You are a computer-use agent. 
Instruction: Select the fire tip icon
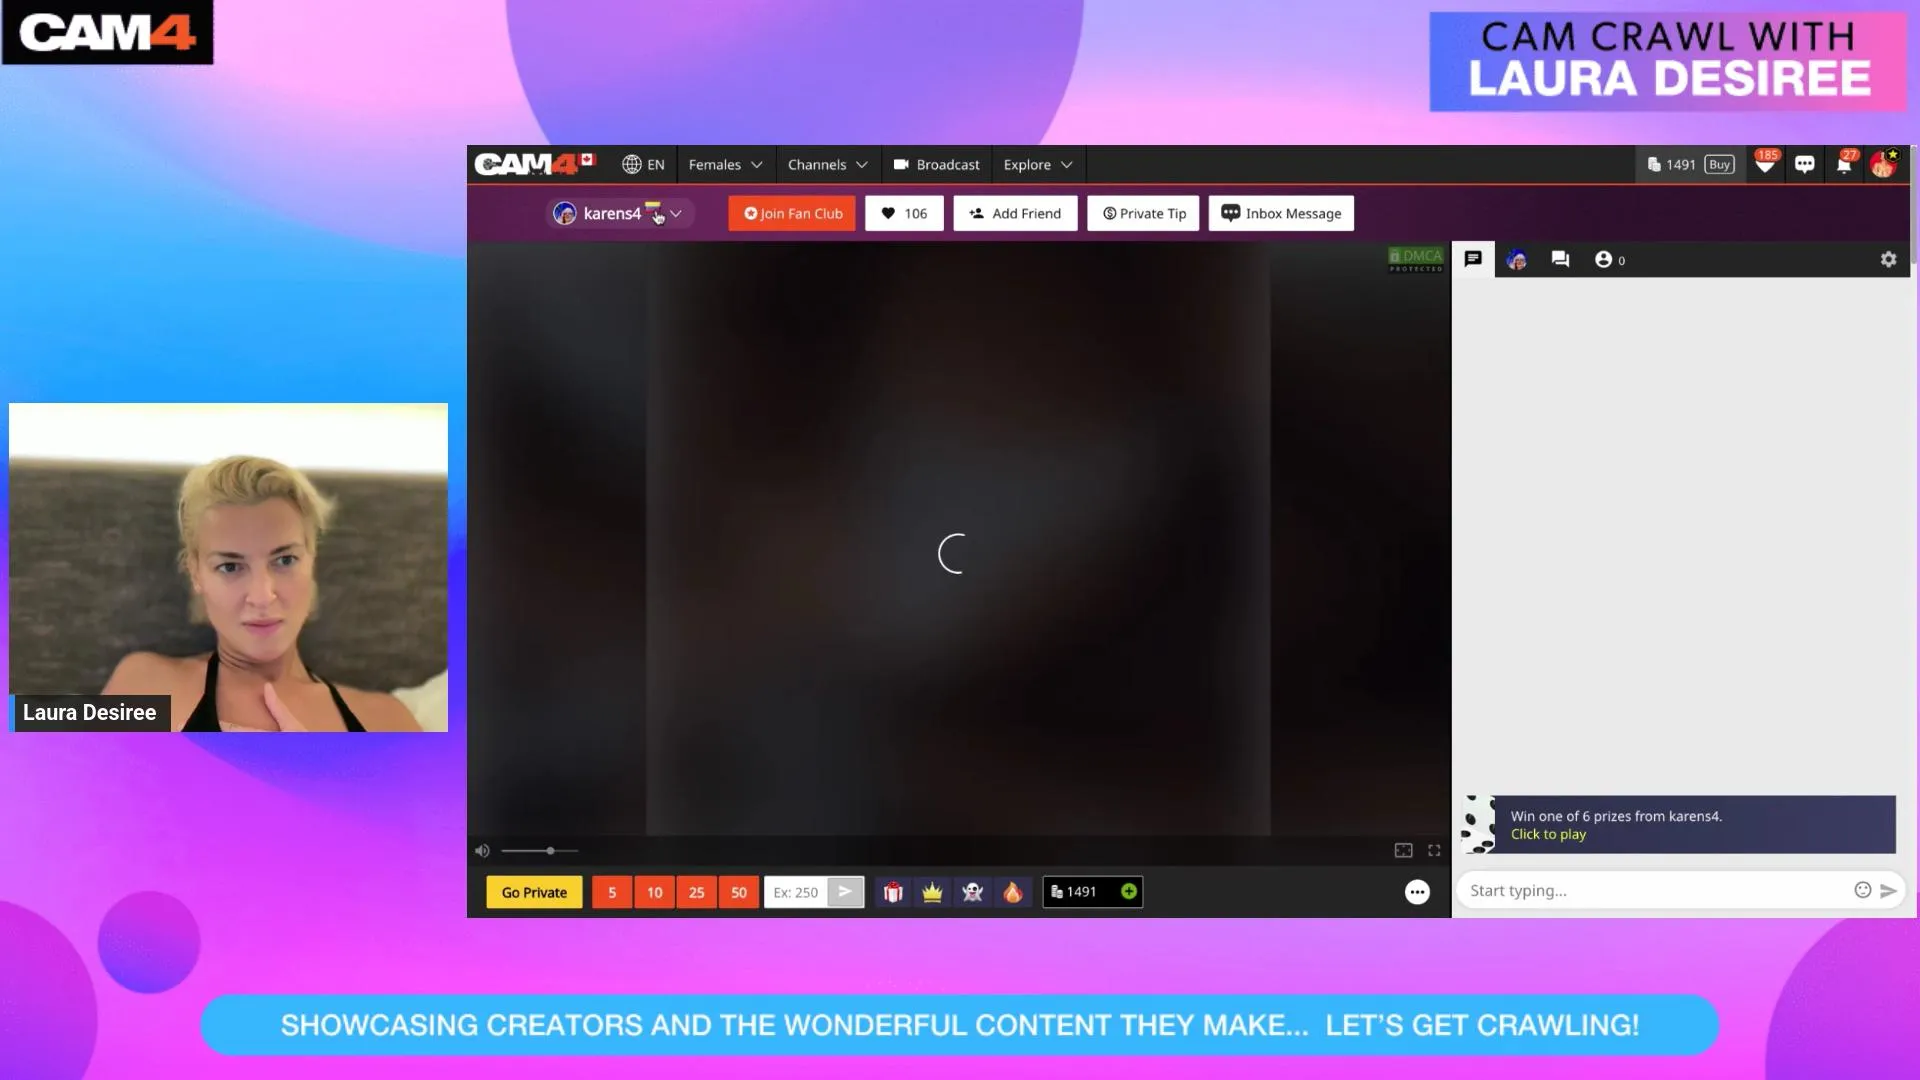[x=1012, y=892]
